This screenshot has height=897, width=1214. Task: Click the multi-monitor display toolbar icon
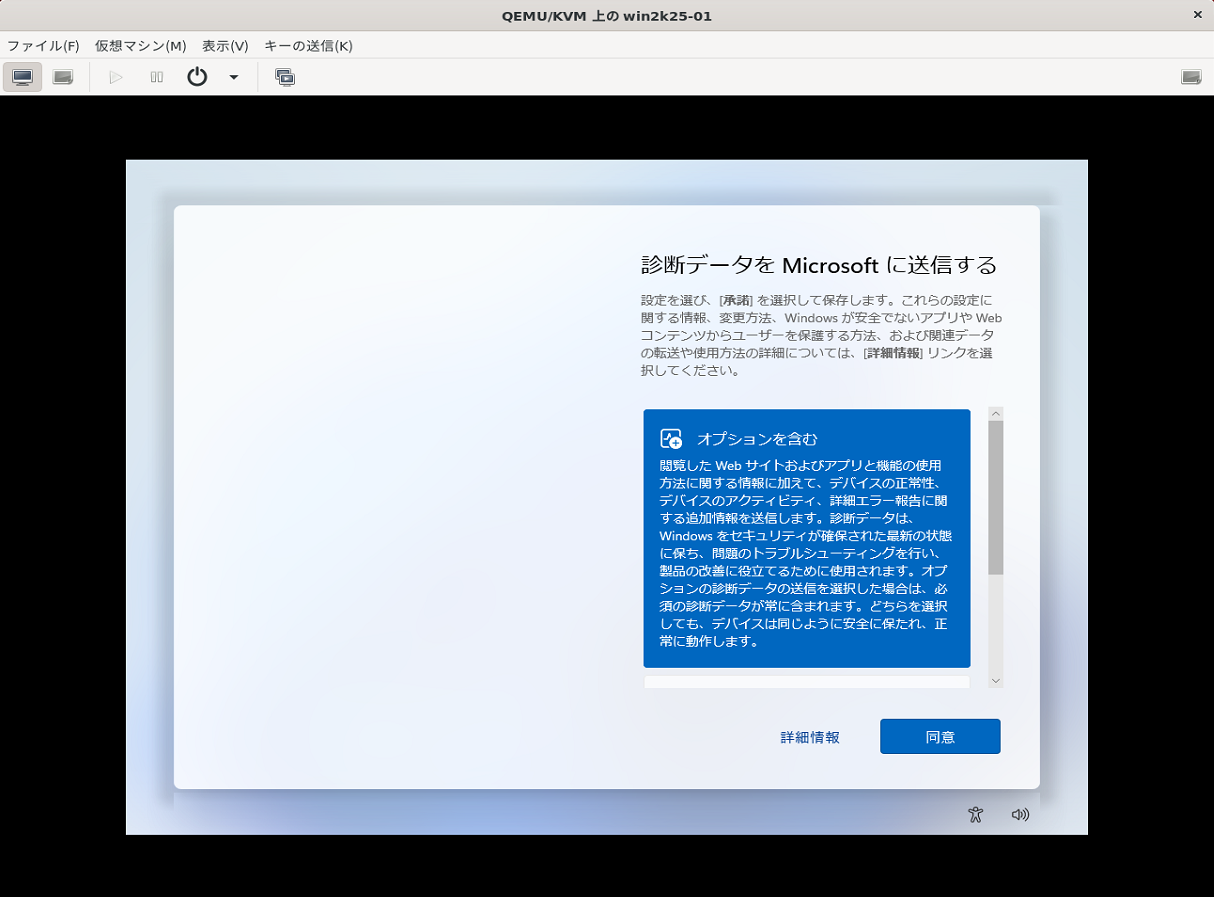coord(285,76)
